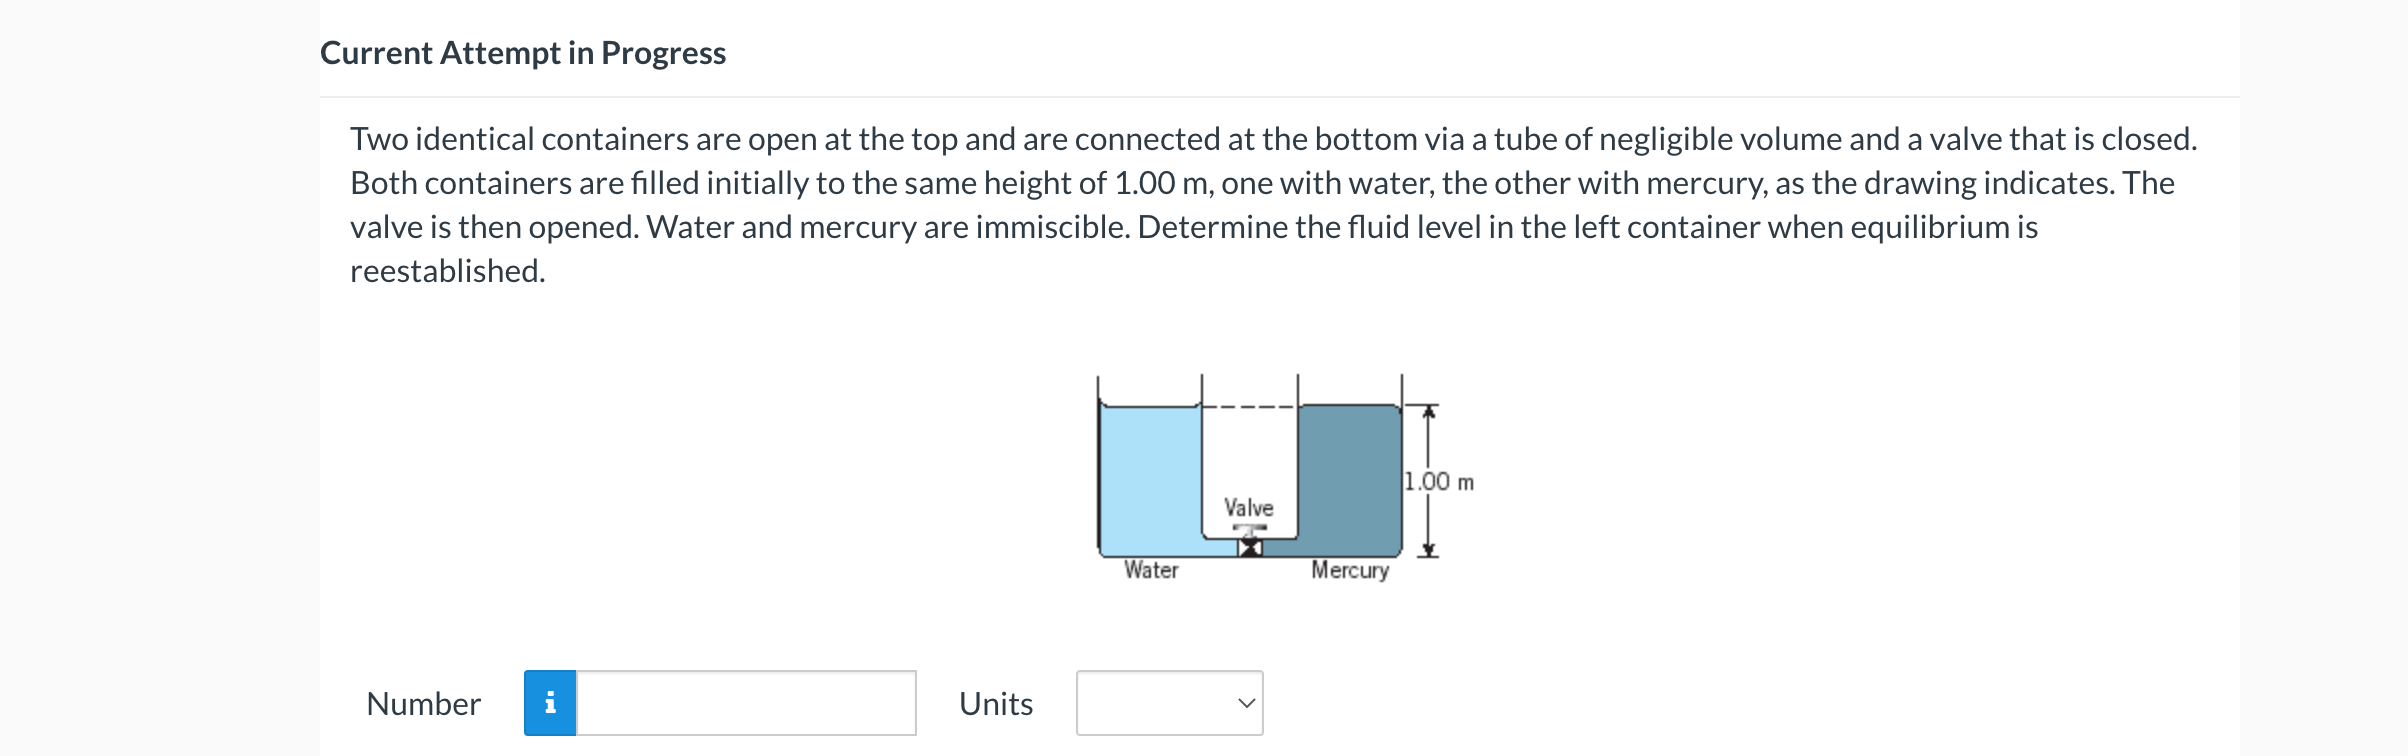
Task: Click the Current Attempt in Progress heading
Action: [523, 53]
